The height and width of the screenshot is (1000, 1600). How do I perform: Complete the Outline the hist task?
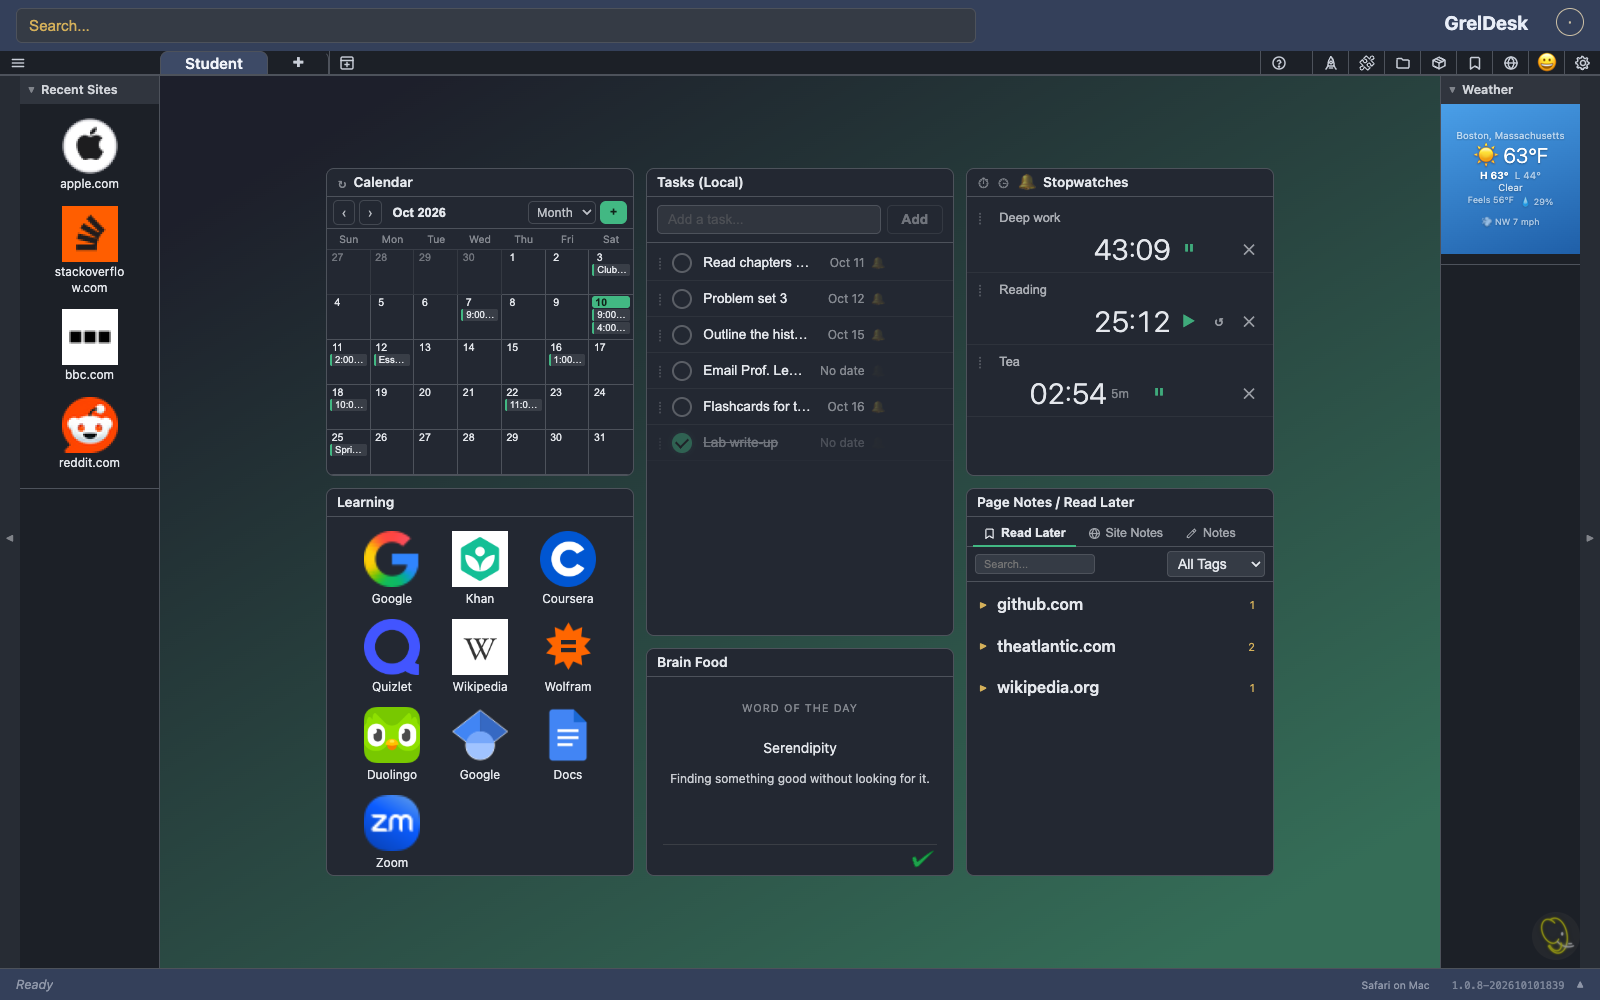682,335
